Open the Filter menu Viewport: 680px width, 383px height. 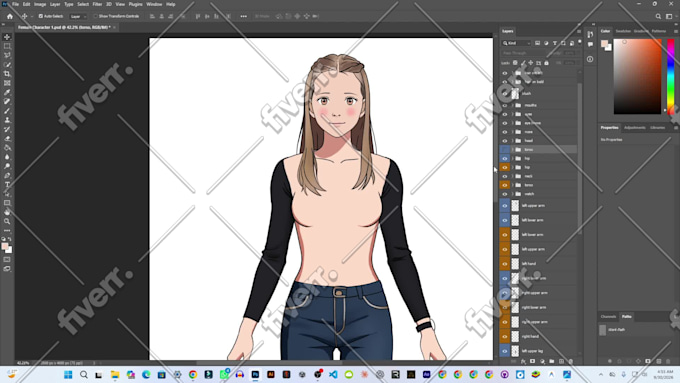[97, 4]
